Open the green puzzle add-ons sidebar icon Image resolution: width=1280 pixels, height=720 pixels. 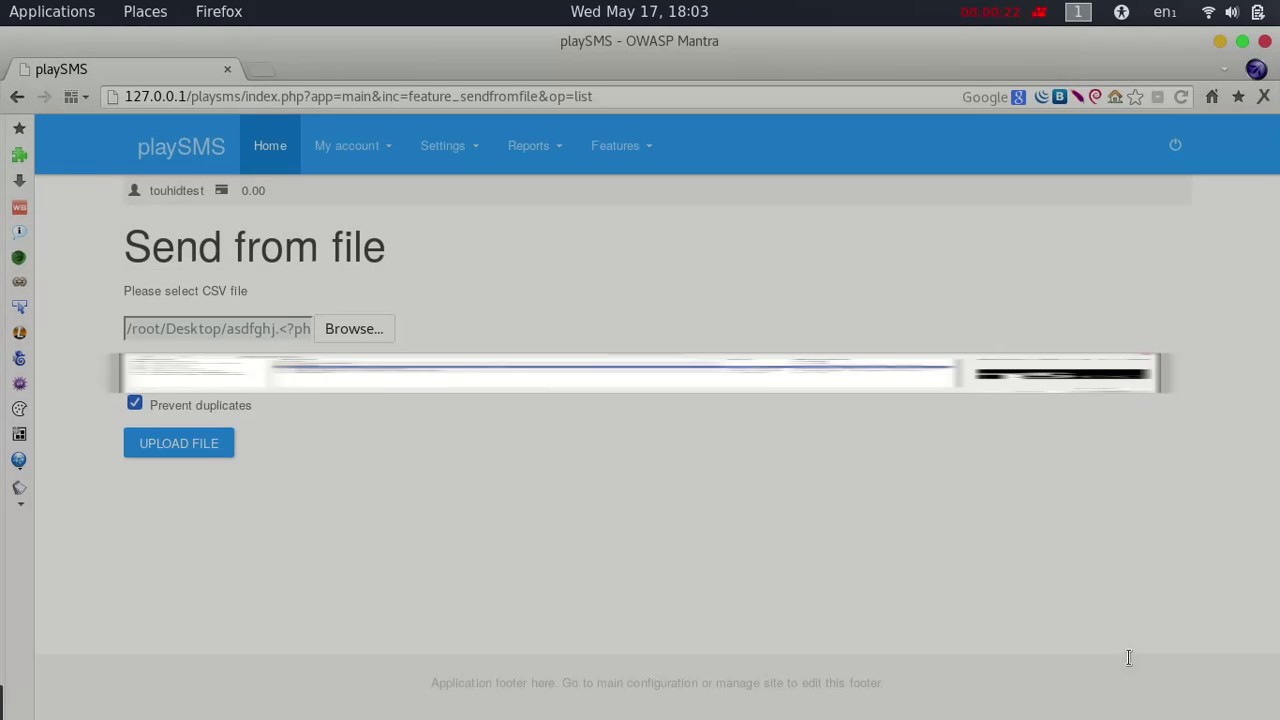pos(19,155)
